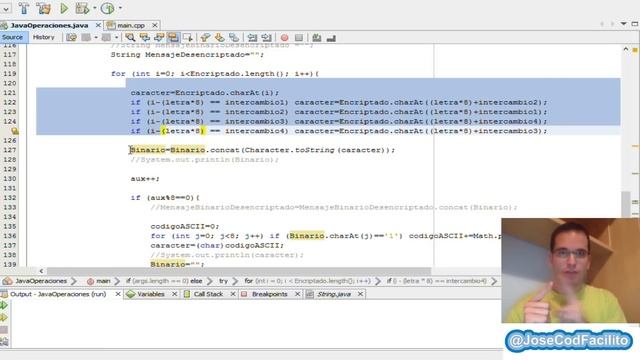Open the Profile Project dropdown arrow
Screen dimensions: 640x360
pyautogui.click(x=120, y=8)
